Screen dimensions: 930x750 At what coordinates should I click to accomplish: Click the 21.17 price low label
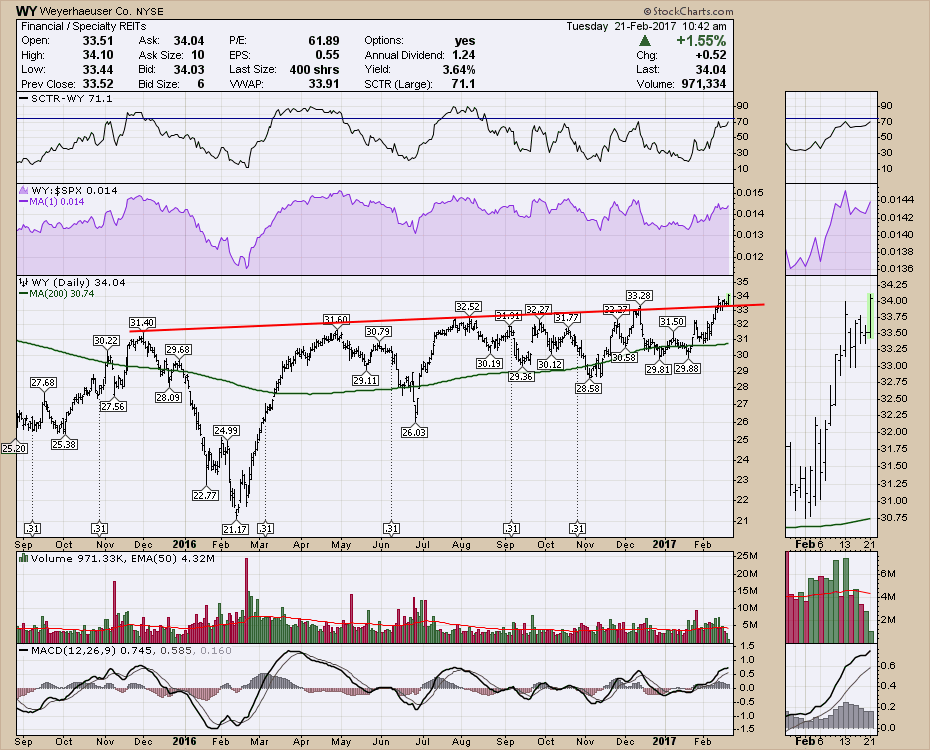(235, 529)
